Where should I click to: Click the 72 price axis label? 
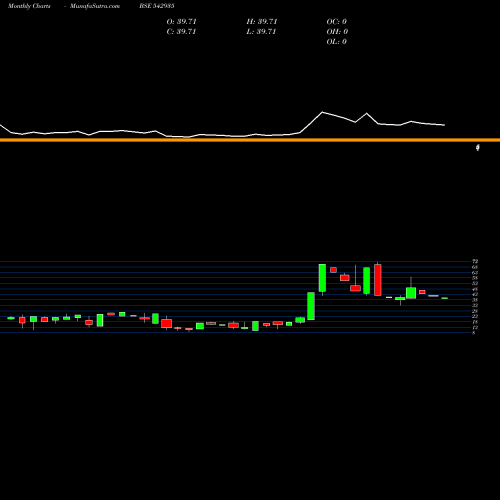pos(475,261)
